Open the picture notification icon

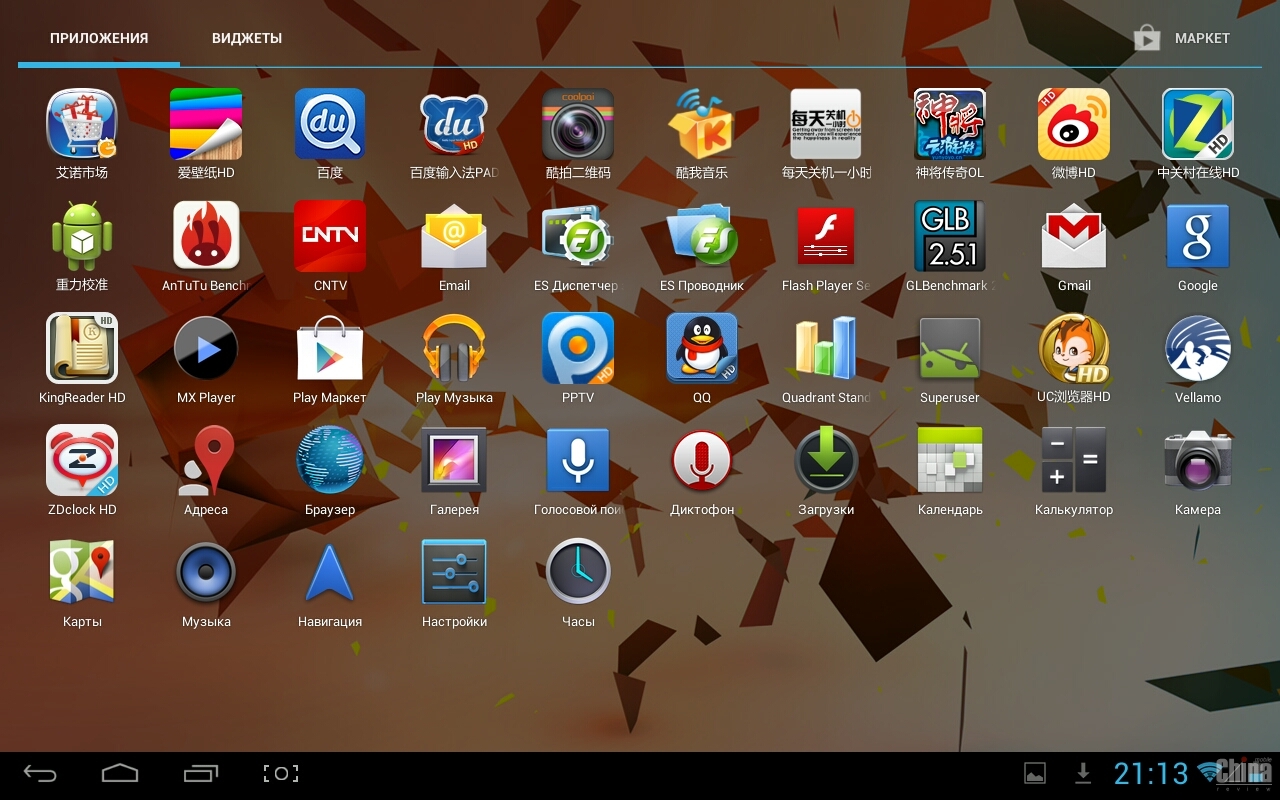[x=1035, y=773]
